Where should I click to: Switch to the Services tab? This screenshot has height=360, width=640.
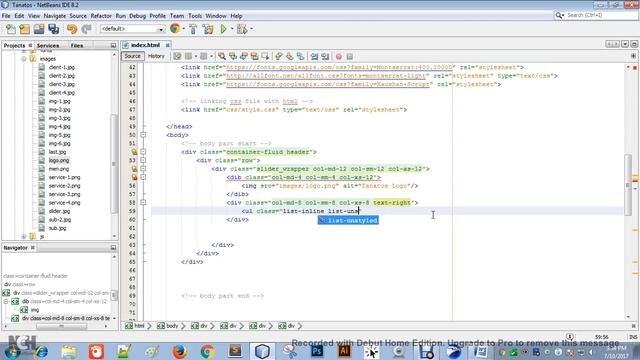[48, 45]
